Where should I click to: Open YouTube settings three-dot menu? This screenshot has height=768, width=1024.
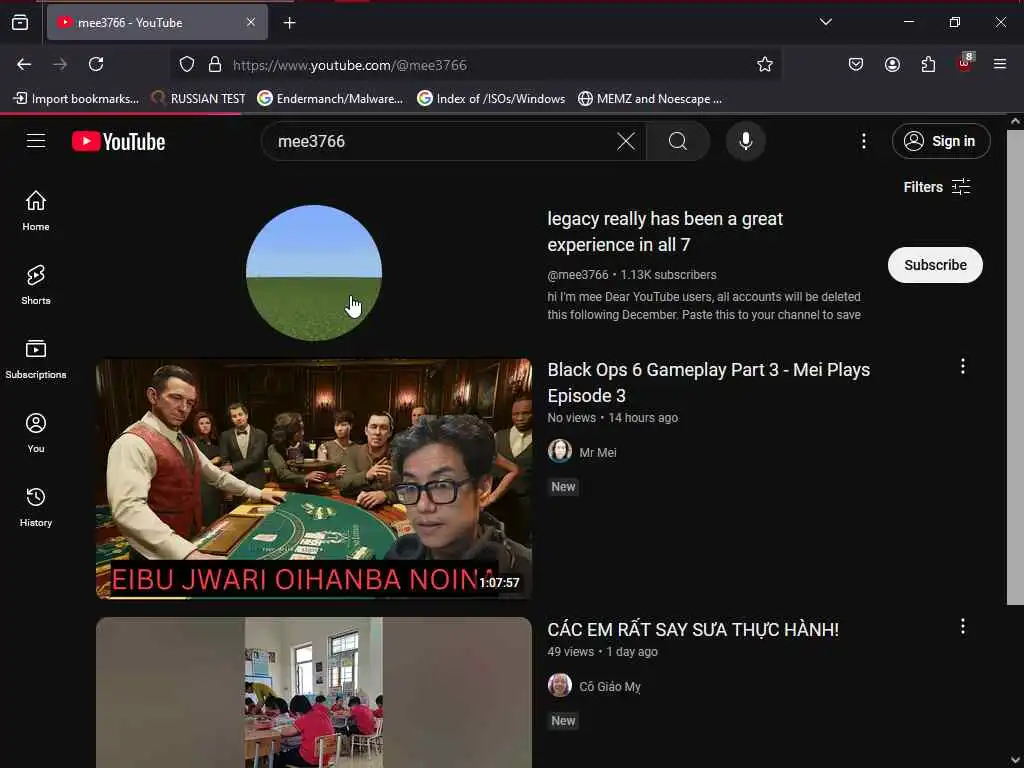(x=863, y=141)
